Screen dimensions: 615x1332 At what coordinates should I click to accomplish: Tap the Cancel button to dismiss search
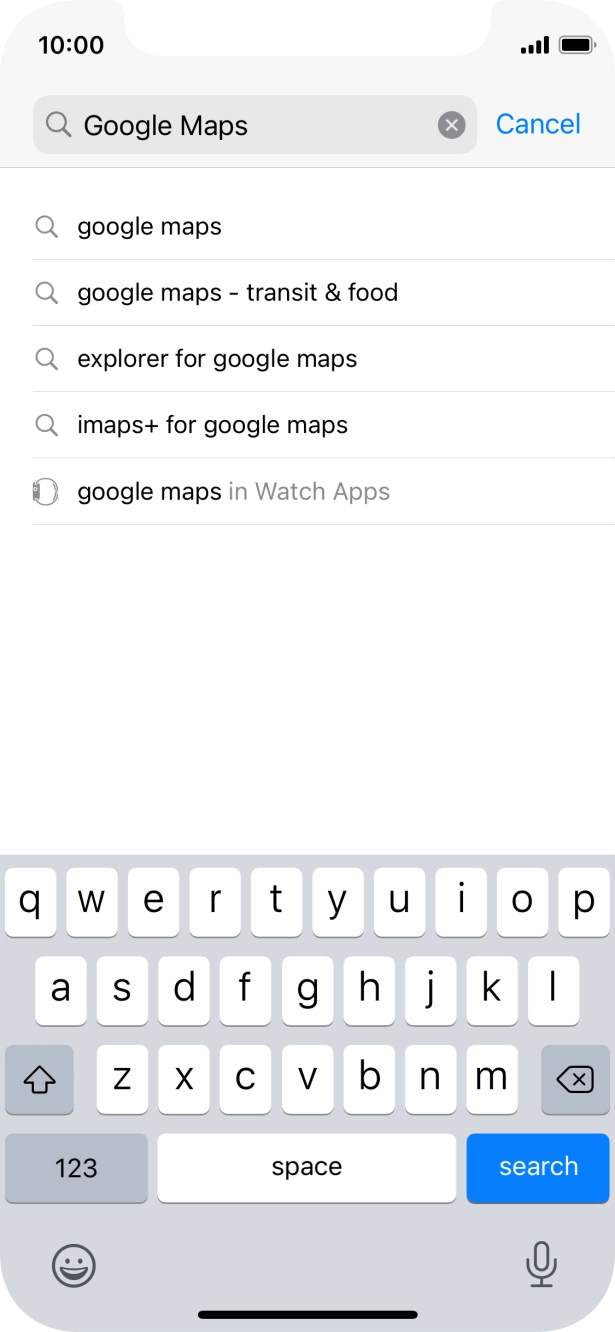click(x=538, y=124)
